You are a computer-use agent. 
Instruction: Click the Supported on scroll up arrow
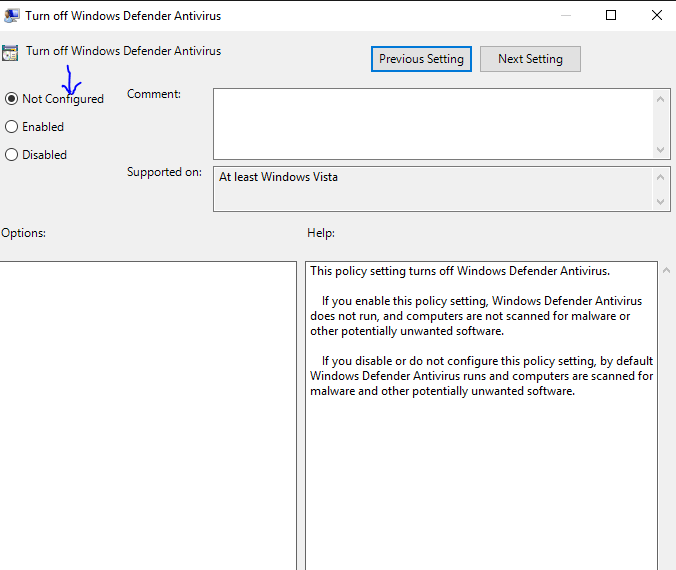(661, 177)
